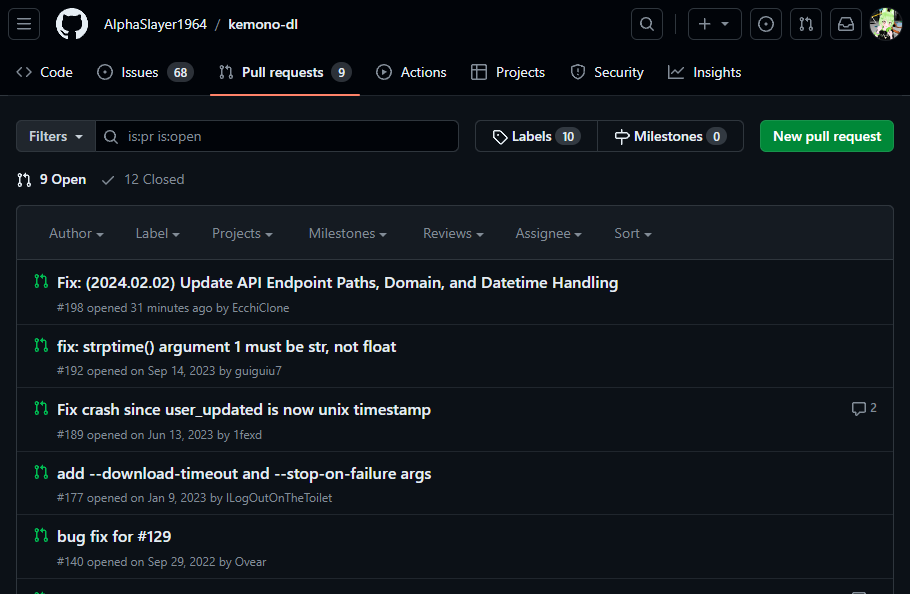
Task: Switch to the Projects tab
Action: pyautogui.click(x=508, y=73)
